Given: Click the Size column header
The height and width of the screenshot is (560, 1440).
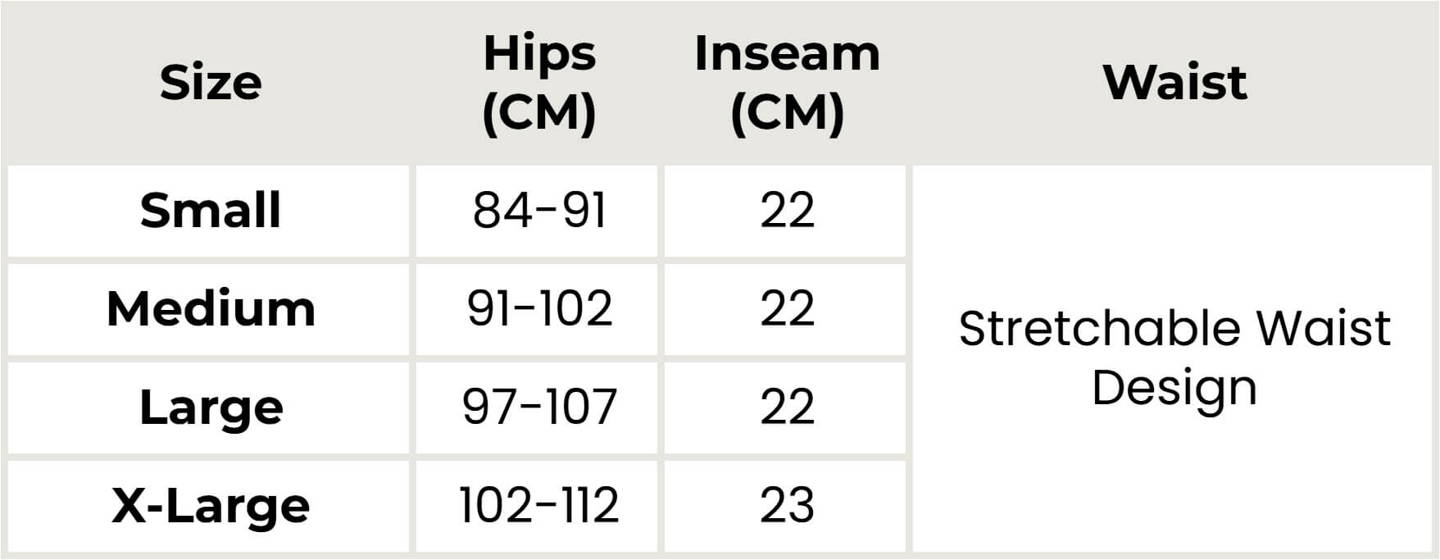Looking at the screenshot, I should click(210, 83).
